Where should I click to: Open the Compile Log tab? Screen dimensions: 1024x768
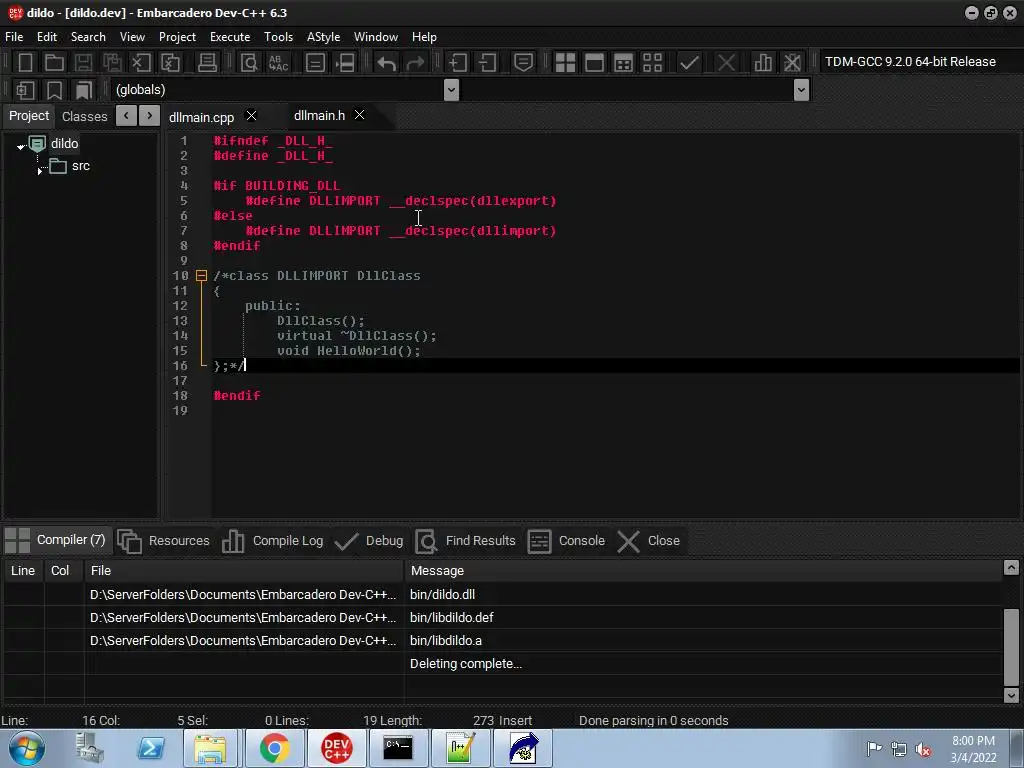(272, 541)
